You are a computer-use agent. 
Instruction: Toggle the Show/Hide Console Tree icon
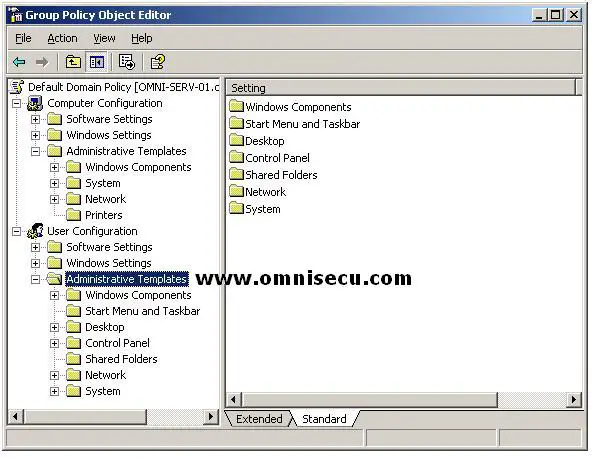pos(97,62)
